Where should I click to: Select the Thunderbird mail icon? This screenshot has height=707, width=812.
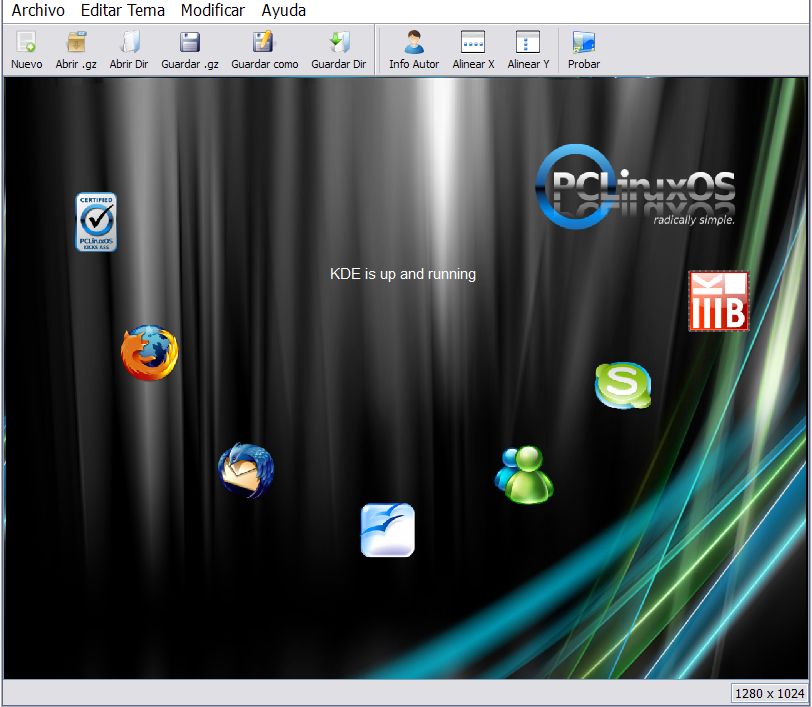[246, 470]
